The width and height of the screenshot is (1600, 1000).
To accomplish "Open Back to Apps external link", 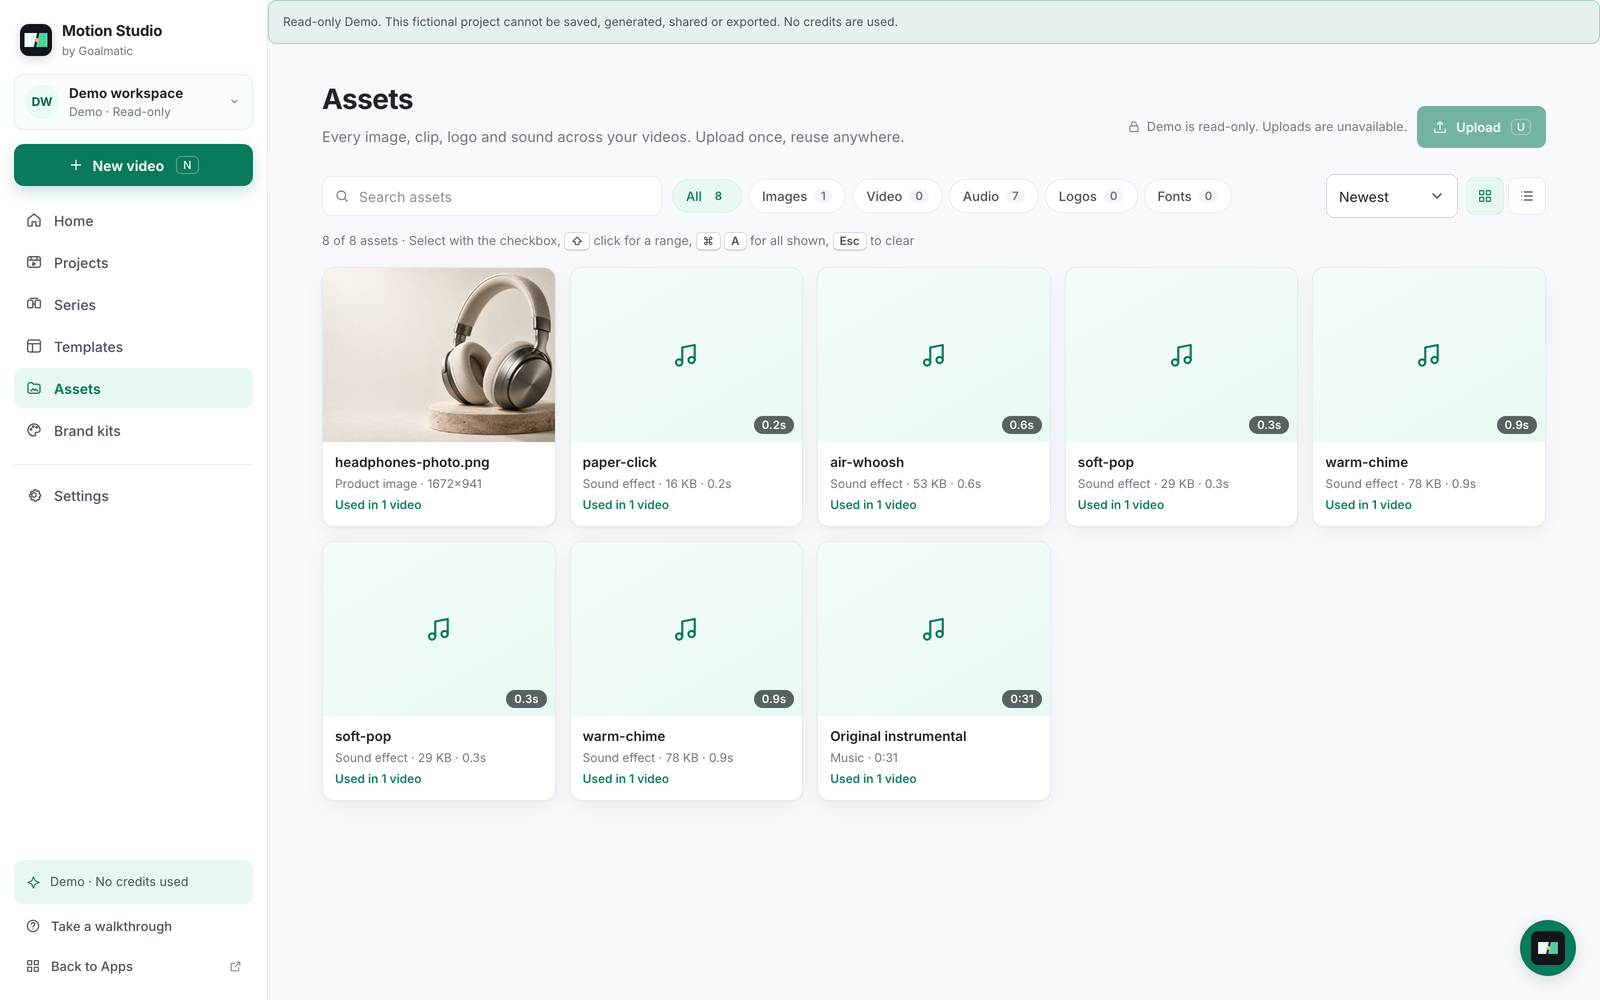I will [x=133, y=966].
